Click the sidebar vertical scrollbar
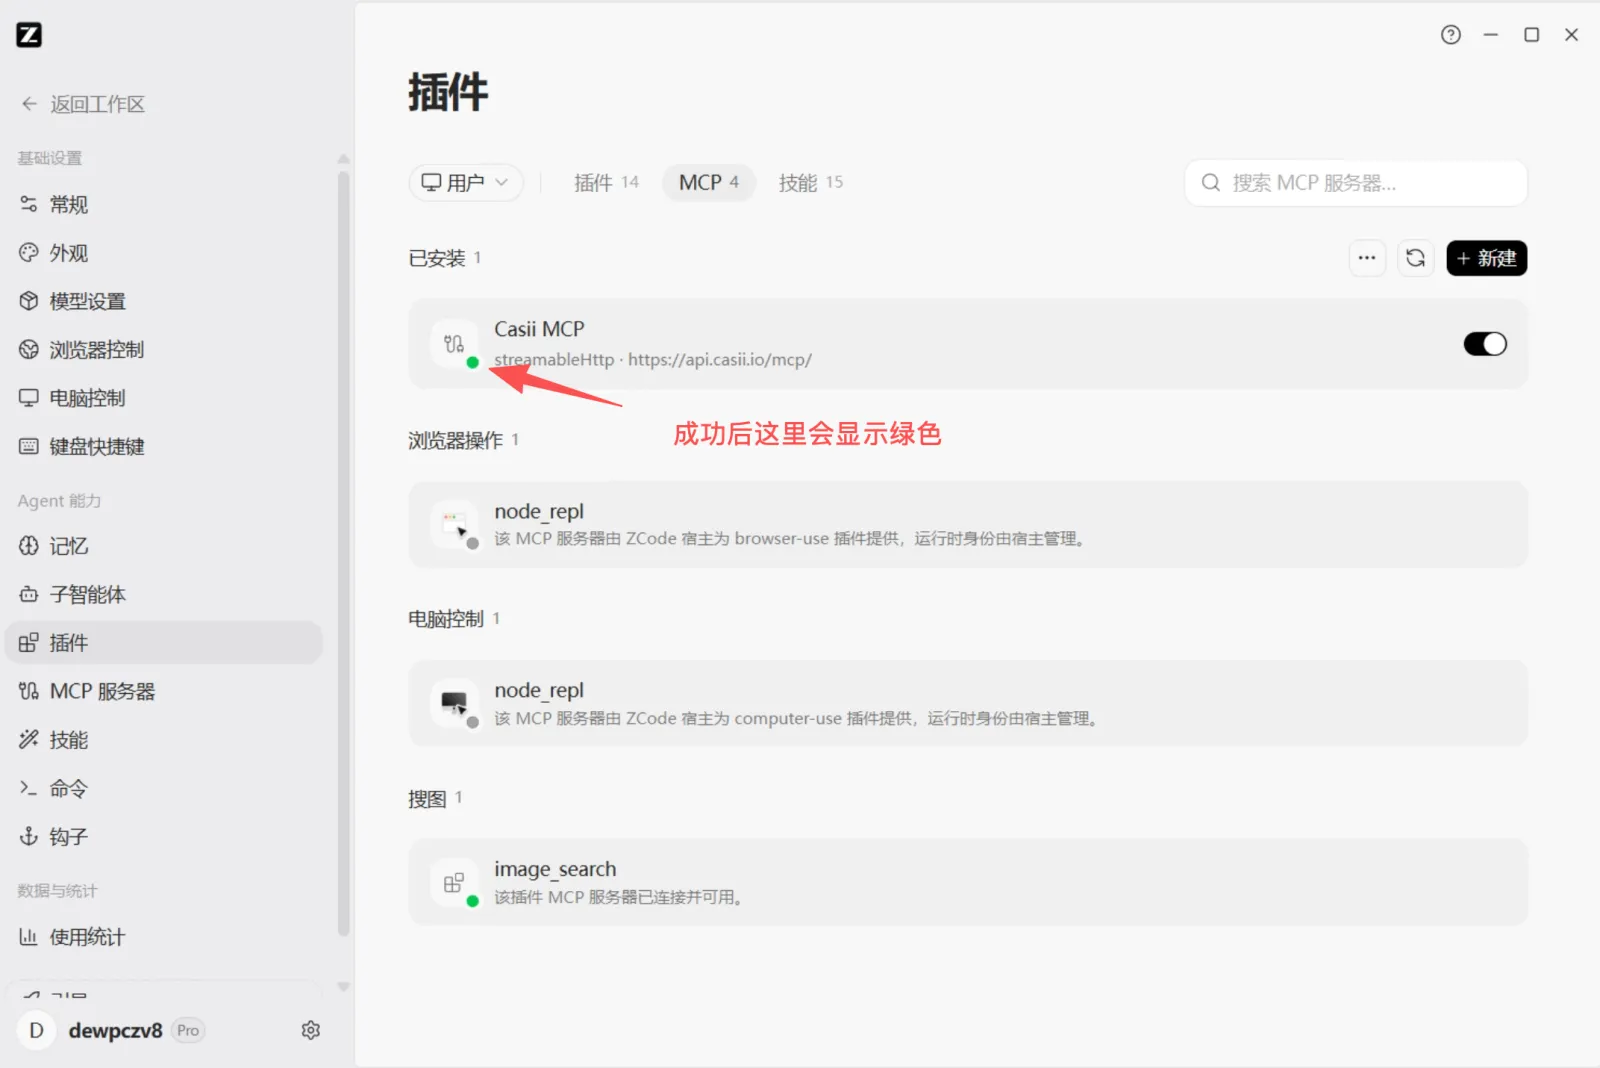This screenshot has height=1068, width=1600. (x=343, y=553)
